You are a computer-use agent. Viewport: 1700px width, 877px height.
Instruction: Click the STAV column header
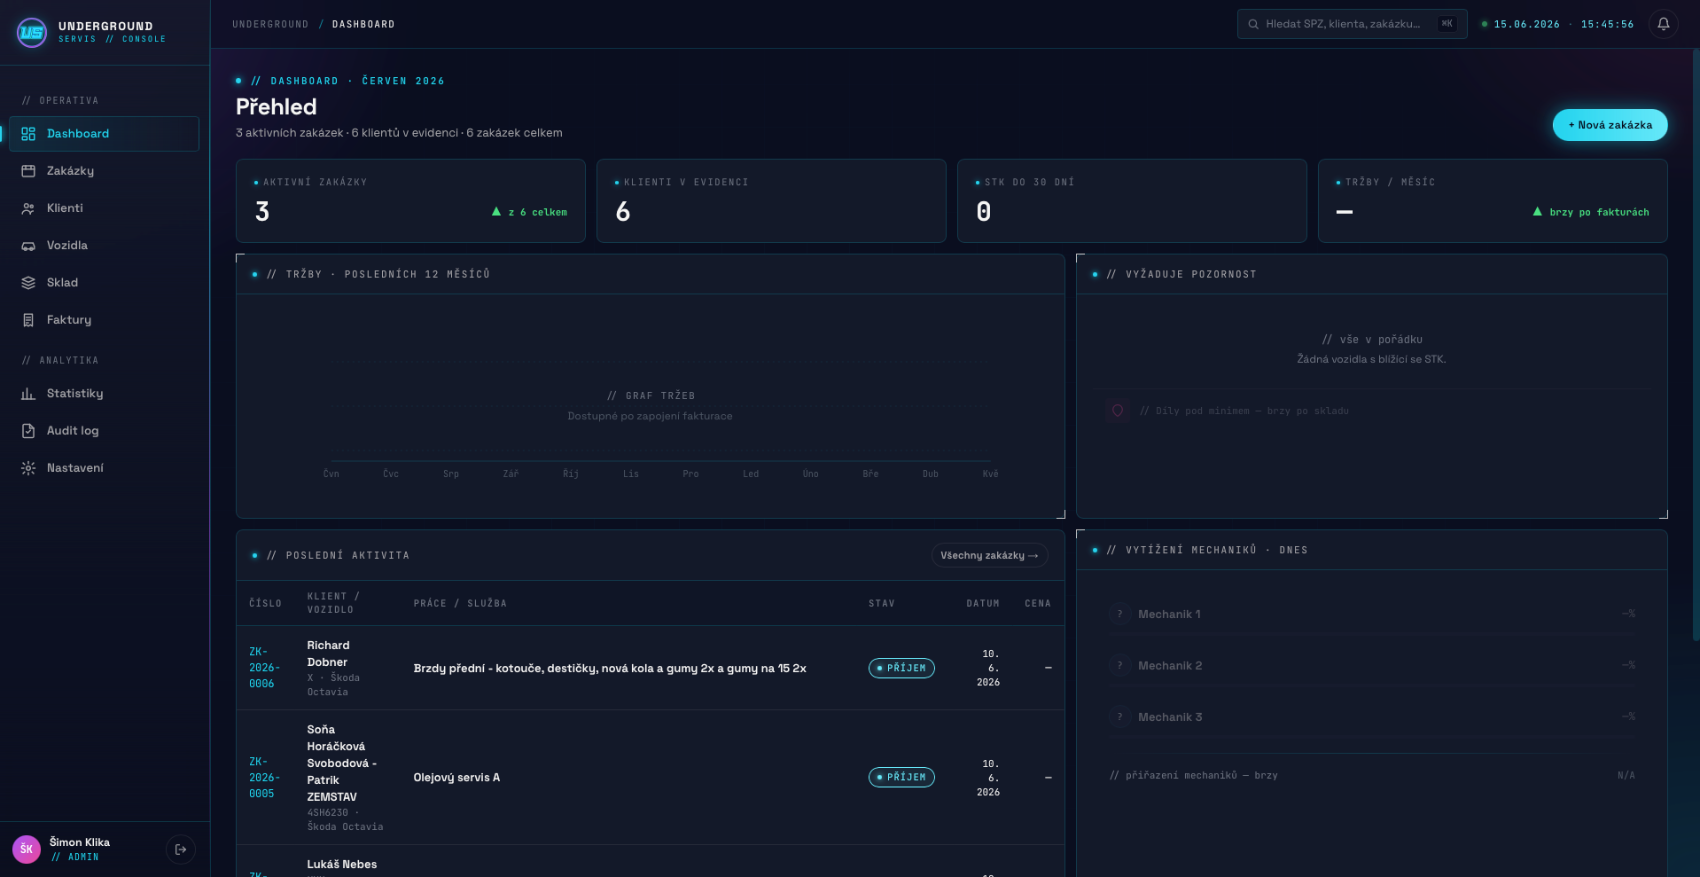[x=881, y=603]
